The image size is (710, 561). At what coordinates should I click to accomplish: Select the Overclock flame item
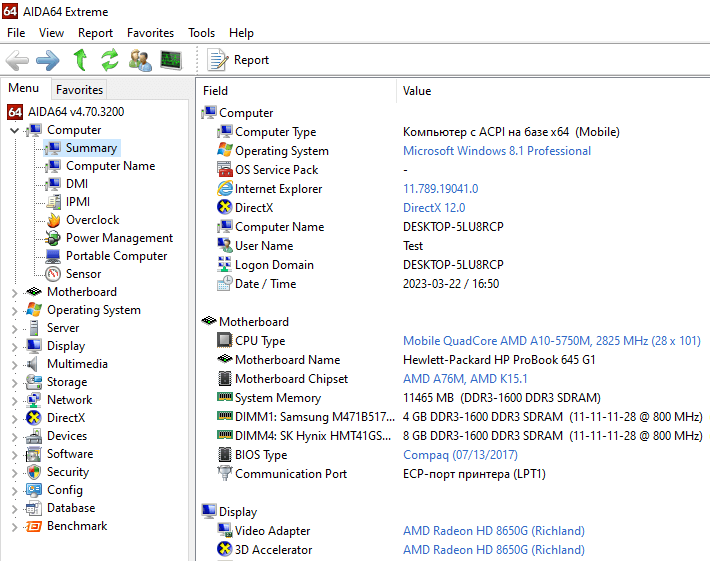[x=92, y=220]
